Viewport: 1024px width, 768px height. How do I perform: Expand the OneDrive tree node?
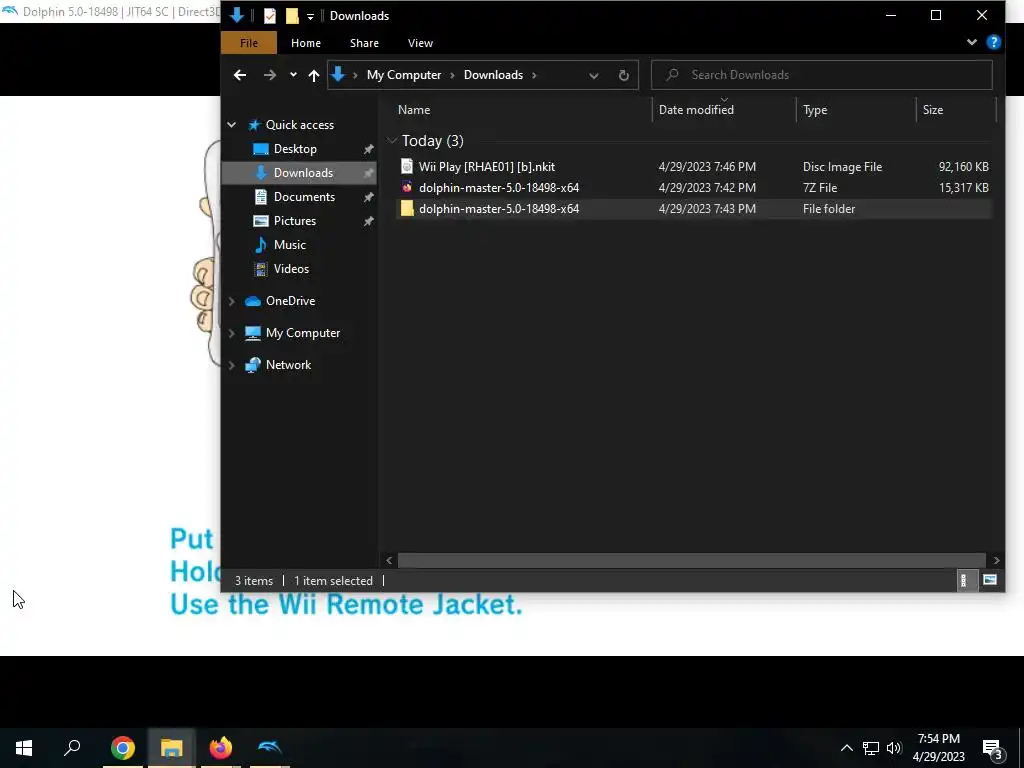click(232, 301)
